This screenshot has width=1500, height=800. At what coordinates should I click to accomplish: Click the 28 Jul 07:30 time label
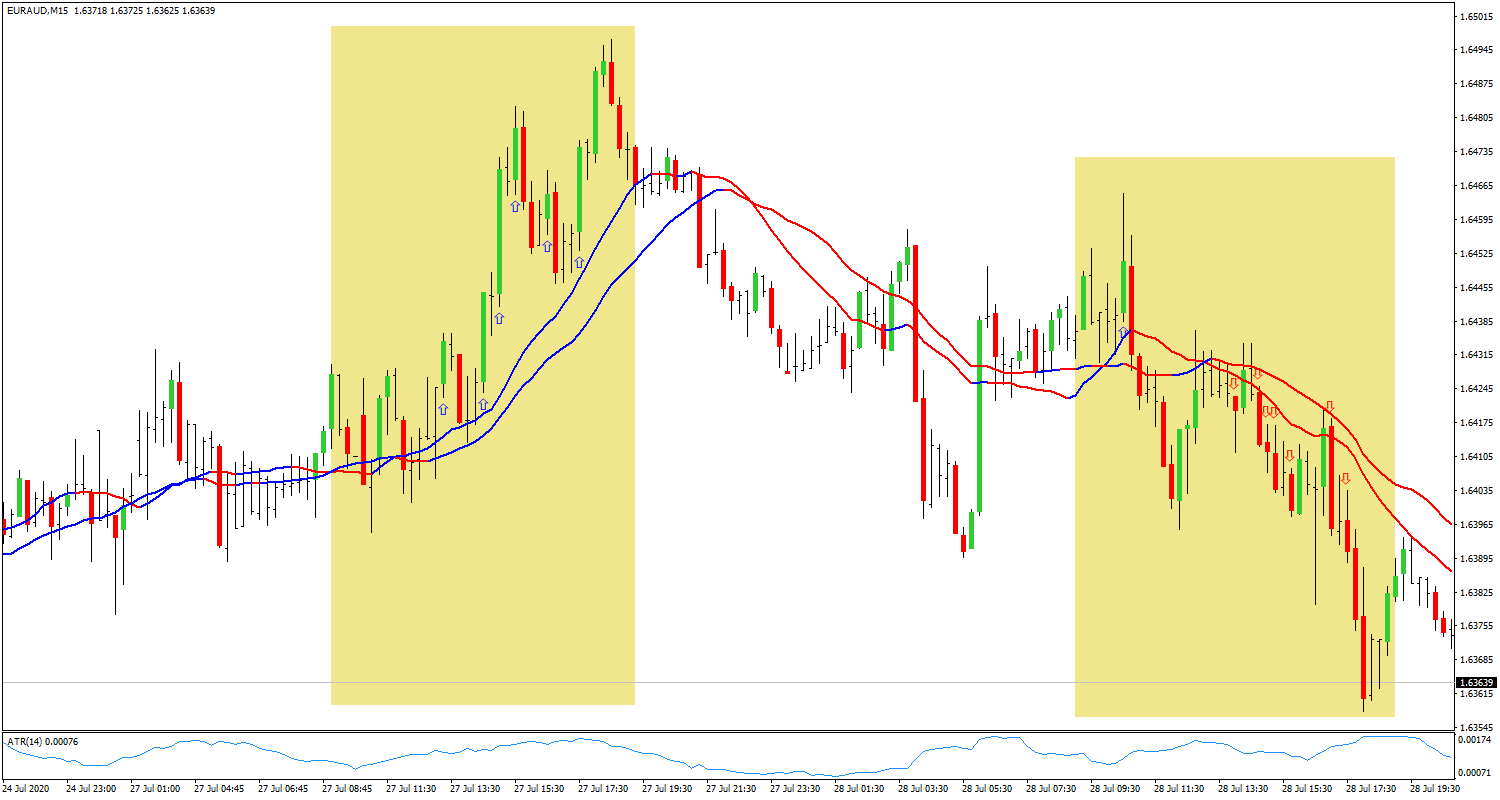tap(1052, 789)
